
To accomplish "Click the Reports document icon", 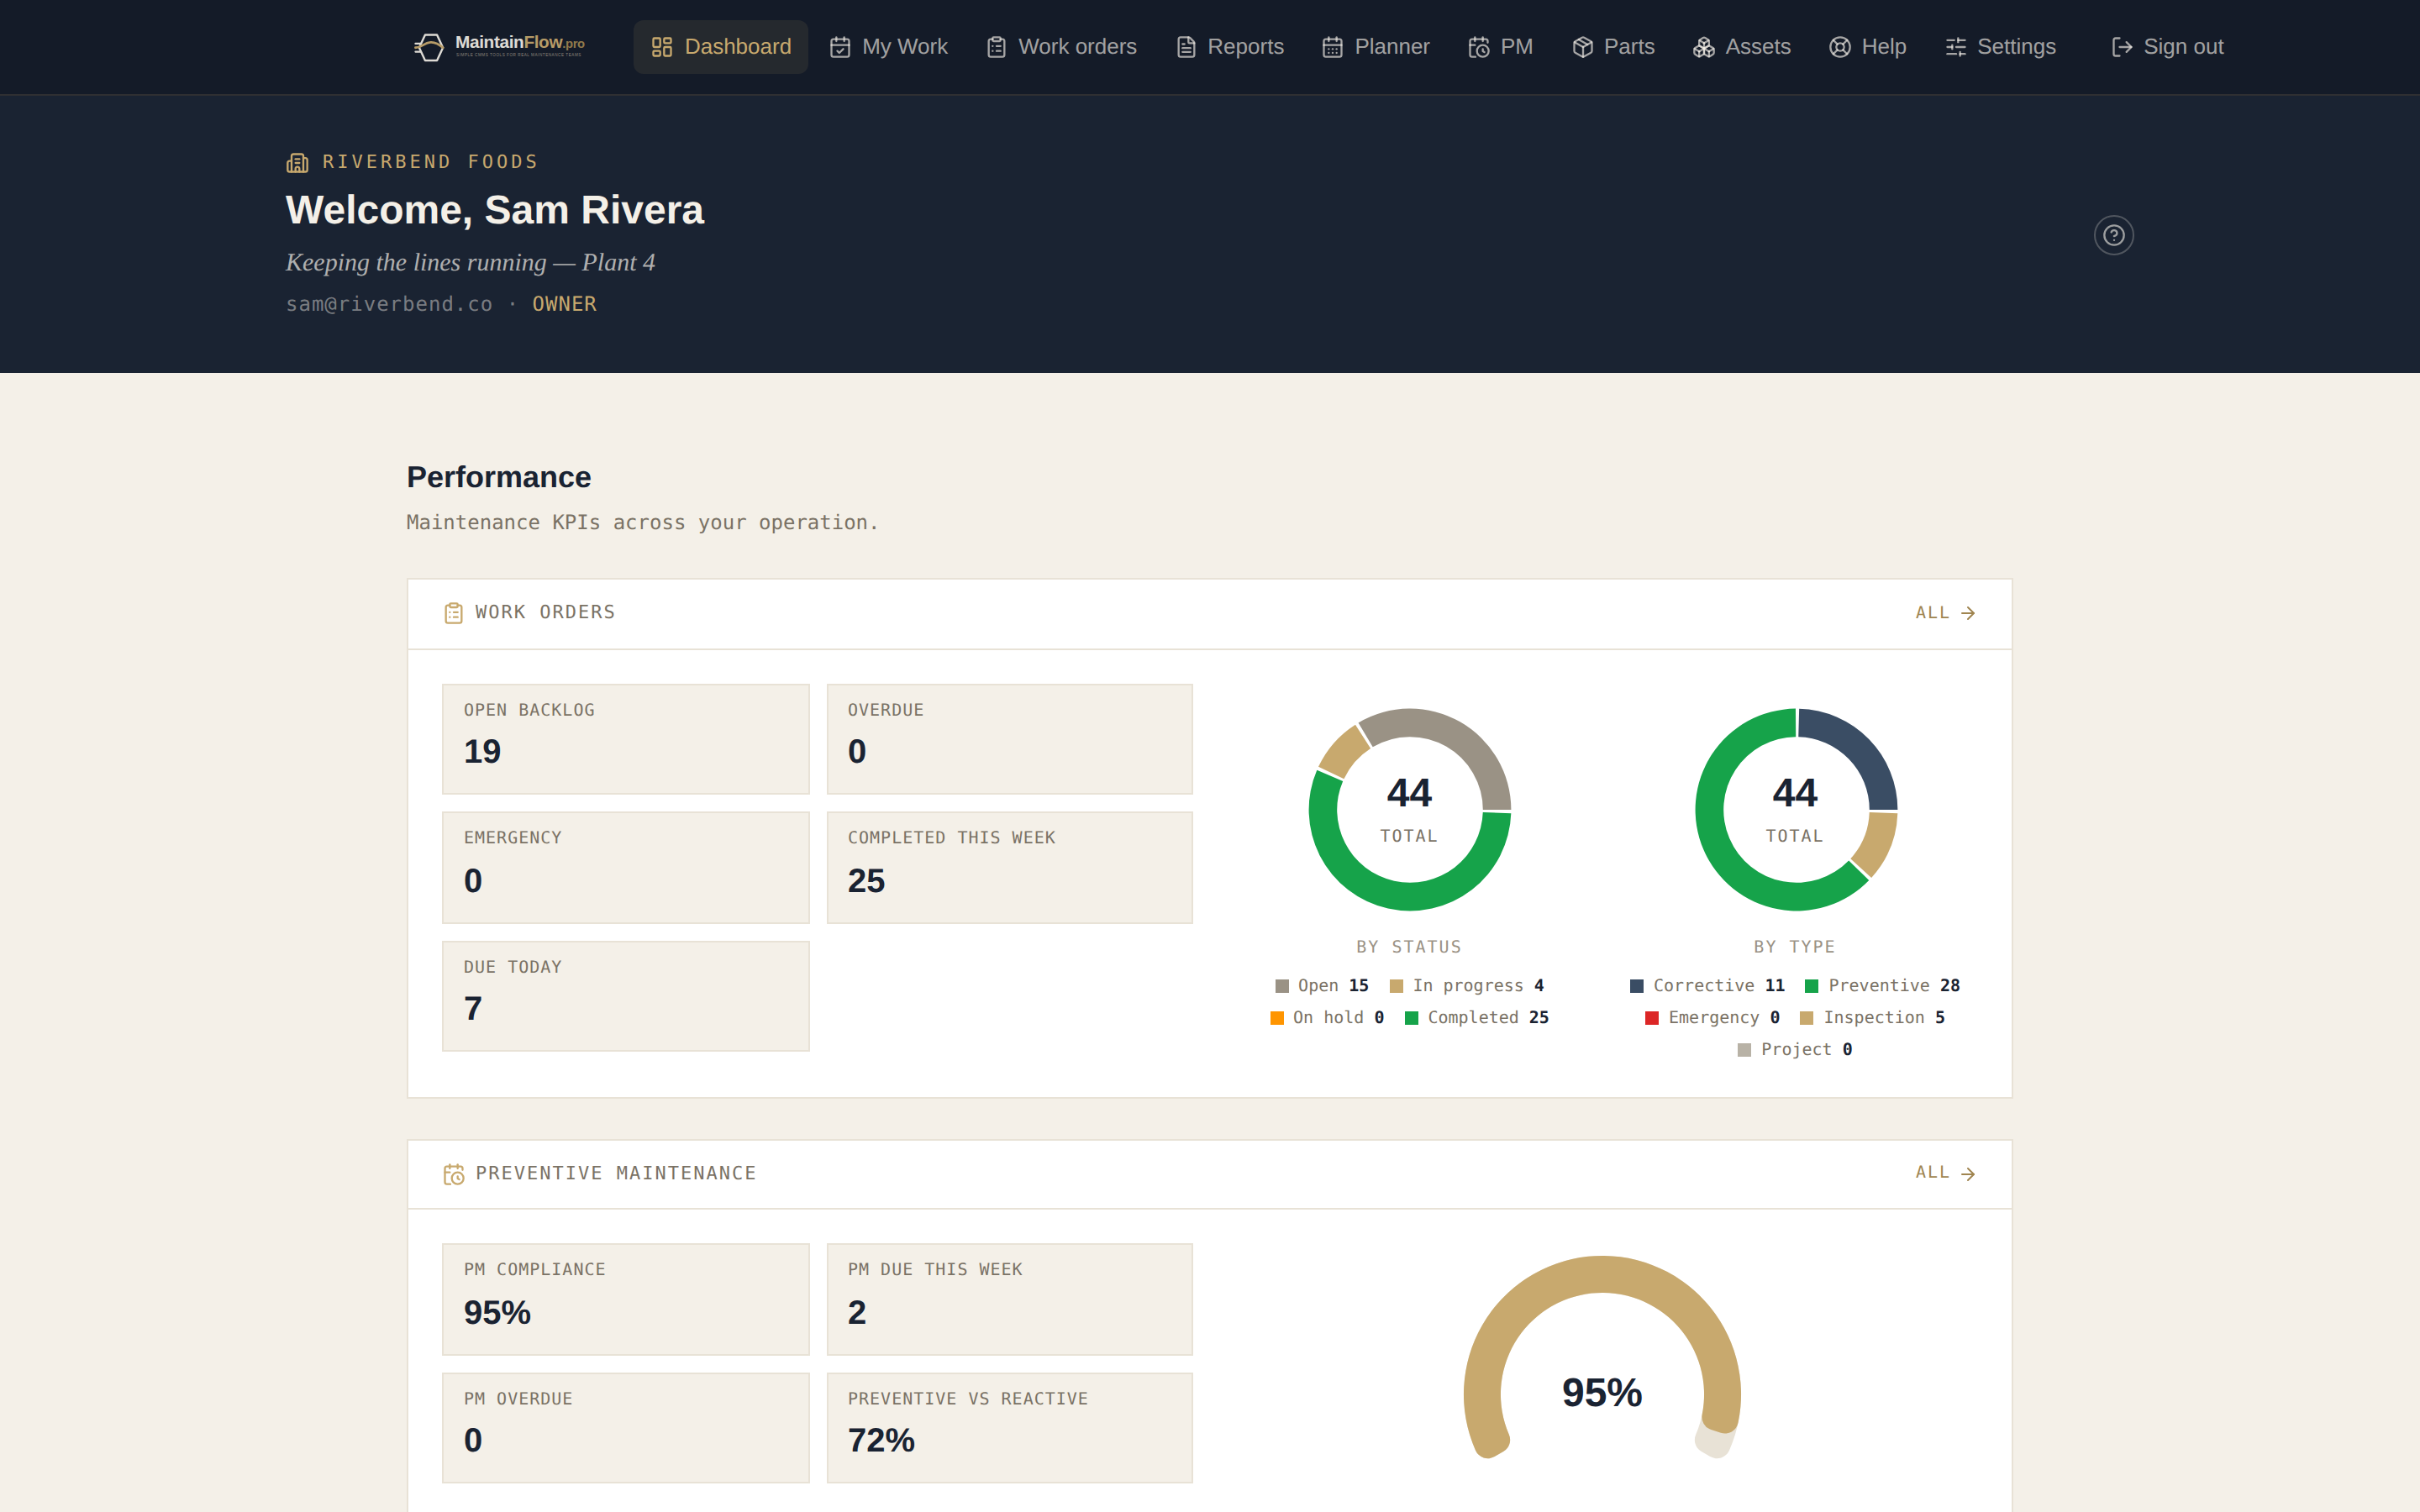I will (x=1186, y=47).
